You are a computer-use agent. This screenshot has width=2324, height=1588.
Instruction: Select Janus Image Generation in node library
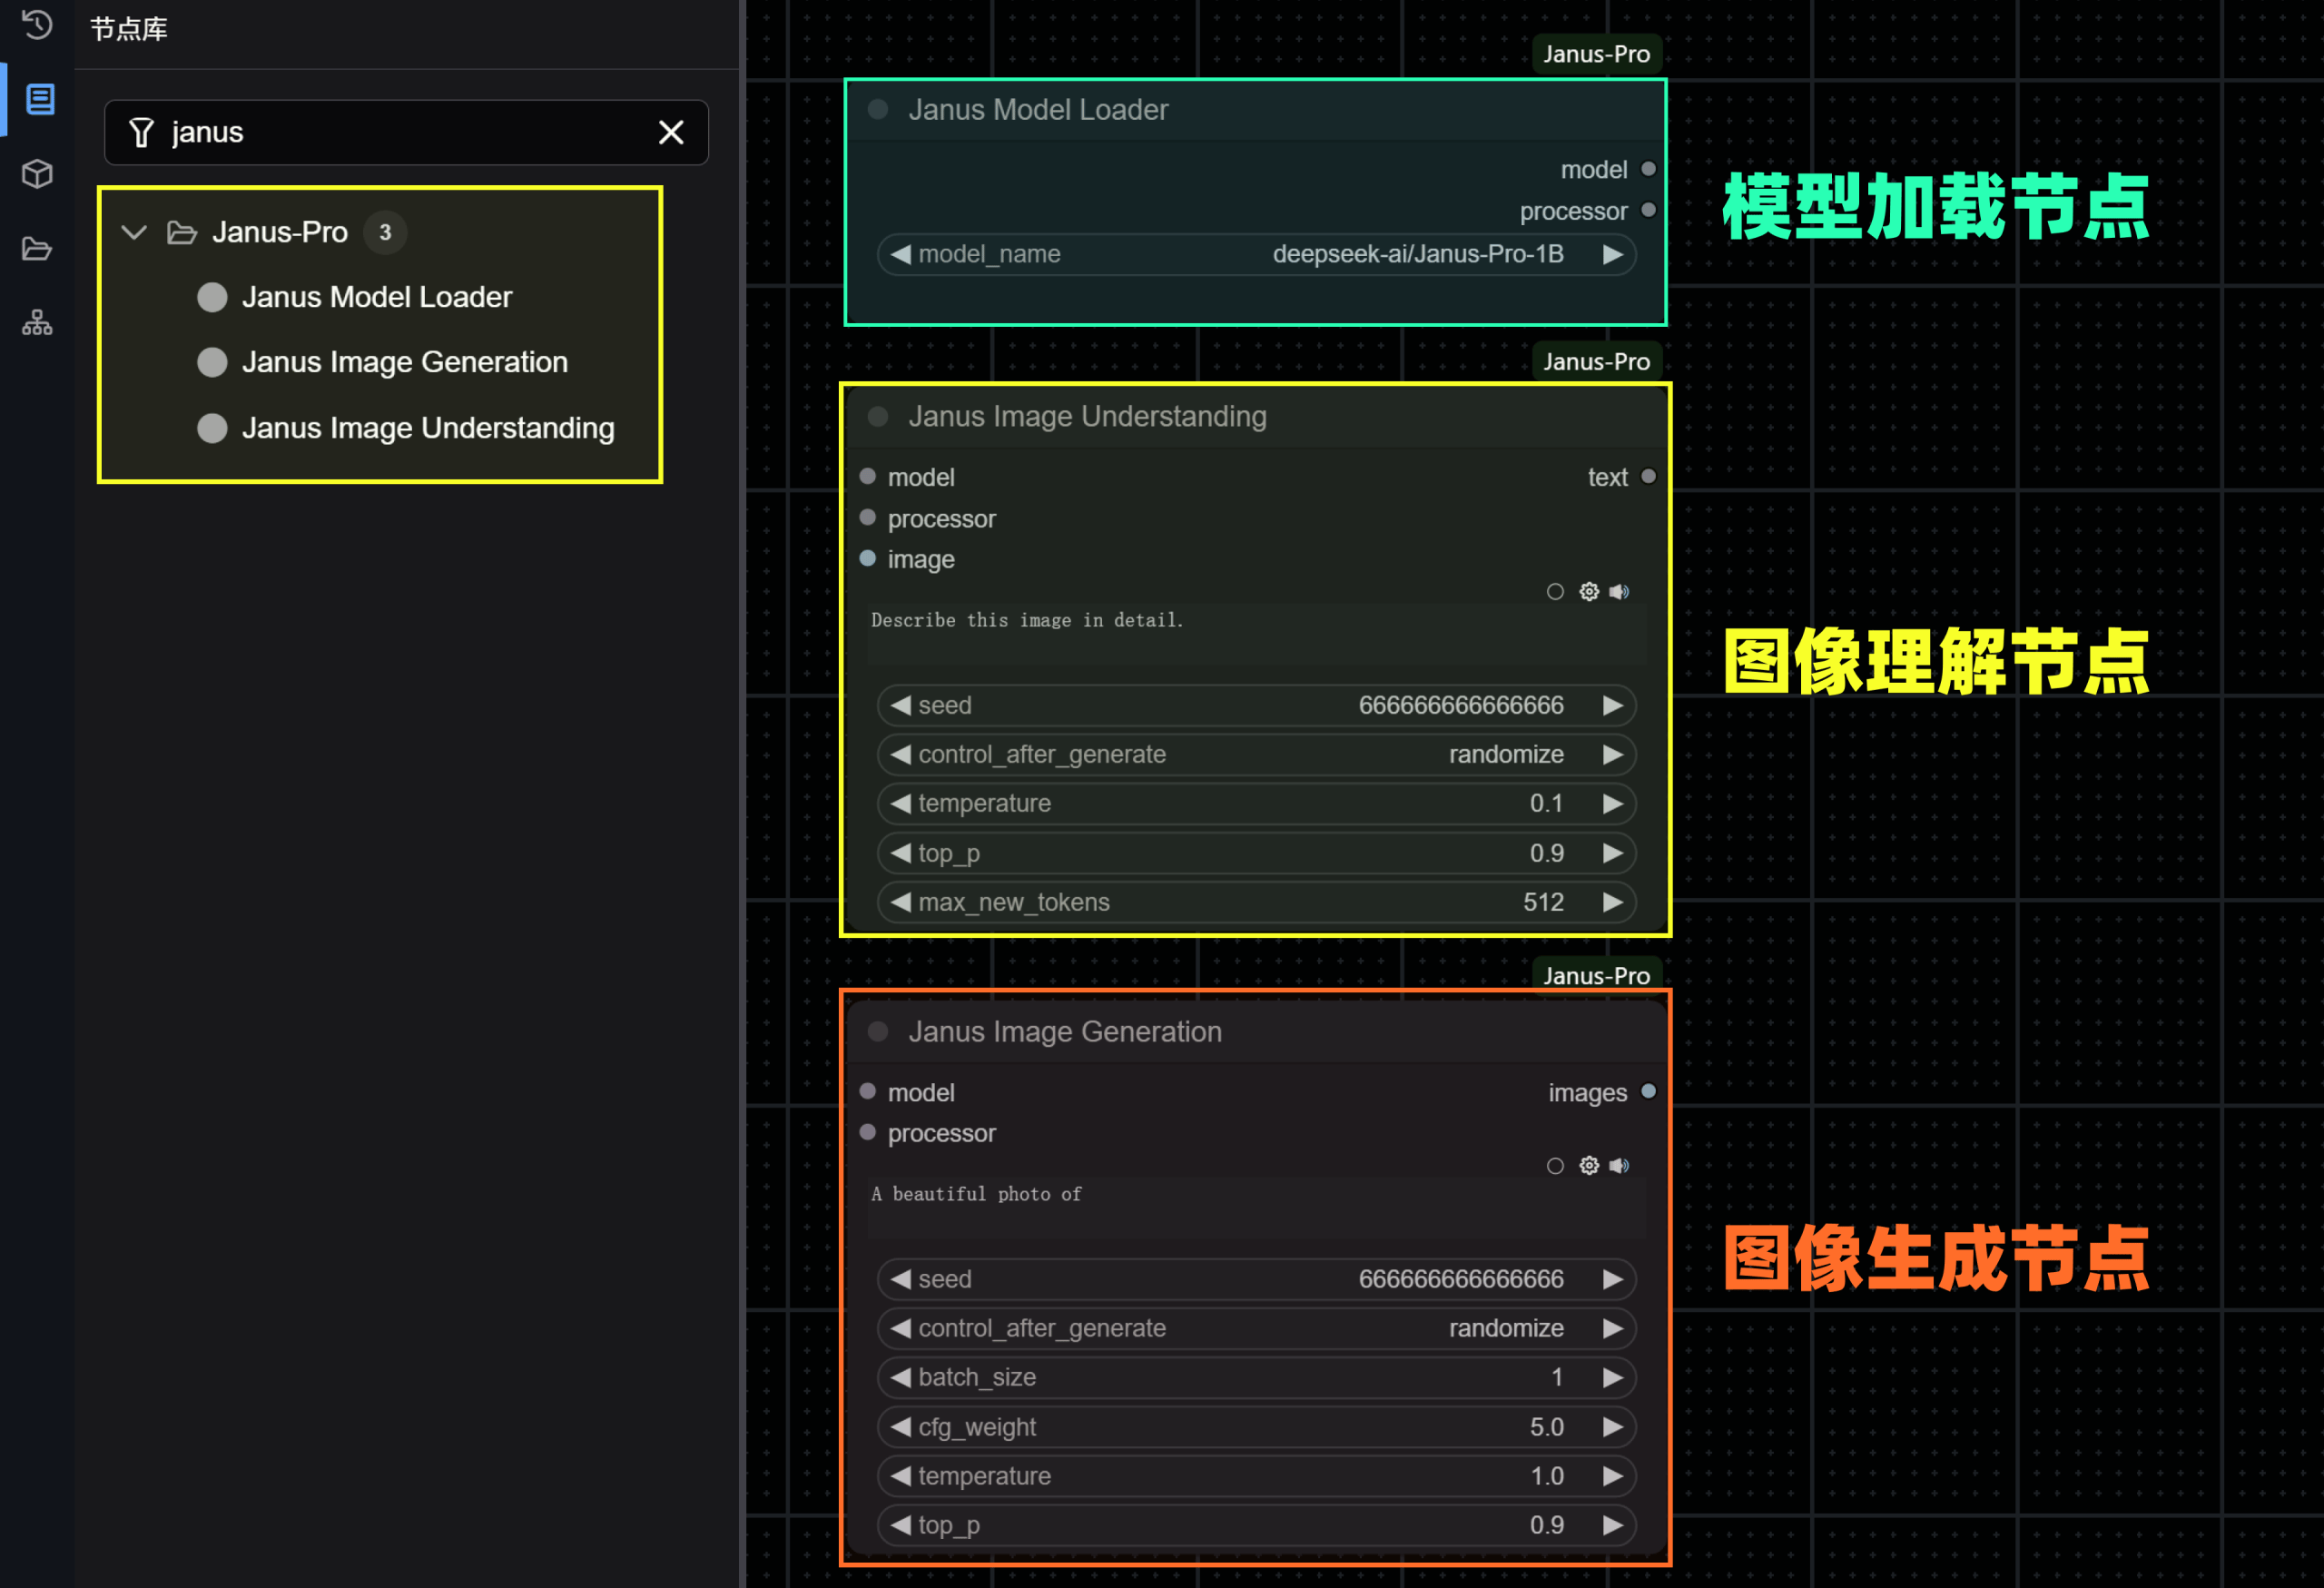click(404, 362)
